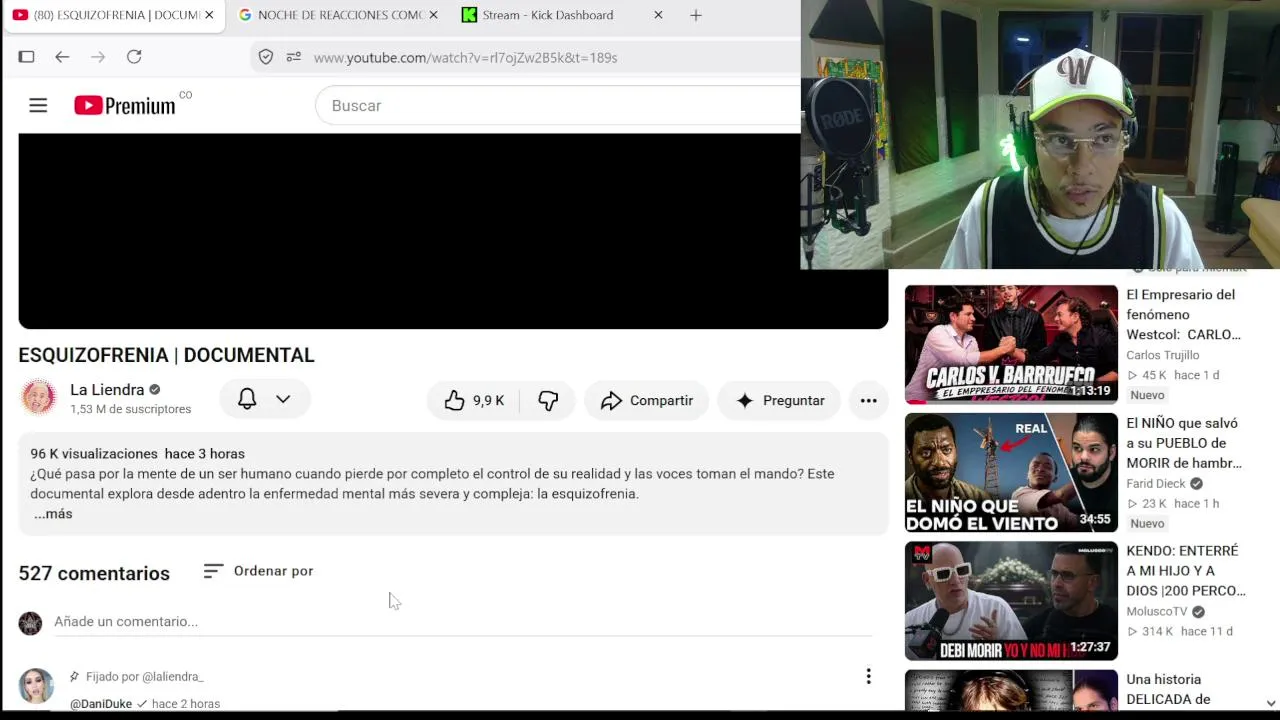The height and width of the screenshot is (720, 1280).
Task: Open El NIÑO QUE DOMÓ EL VIENTO thumbnail
Action: [1011, 473]
